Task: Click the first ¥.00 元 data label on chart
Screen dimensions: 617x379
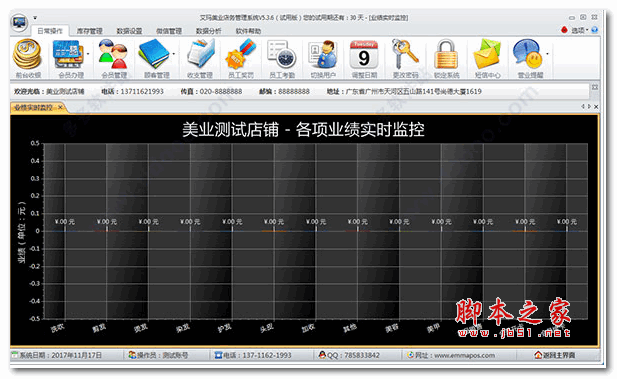Action: click(65, 222)
